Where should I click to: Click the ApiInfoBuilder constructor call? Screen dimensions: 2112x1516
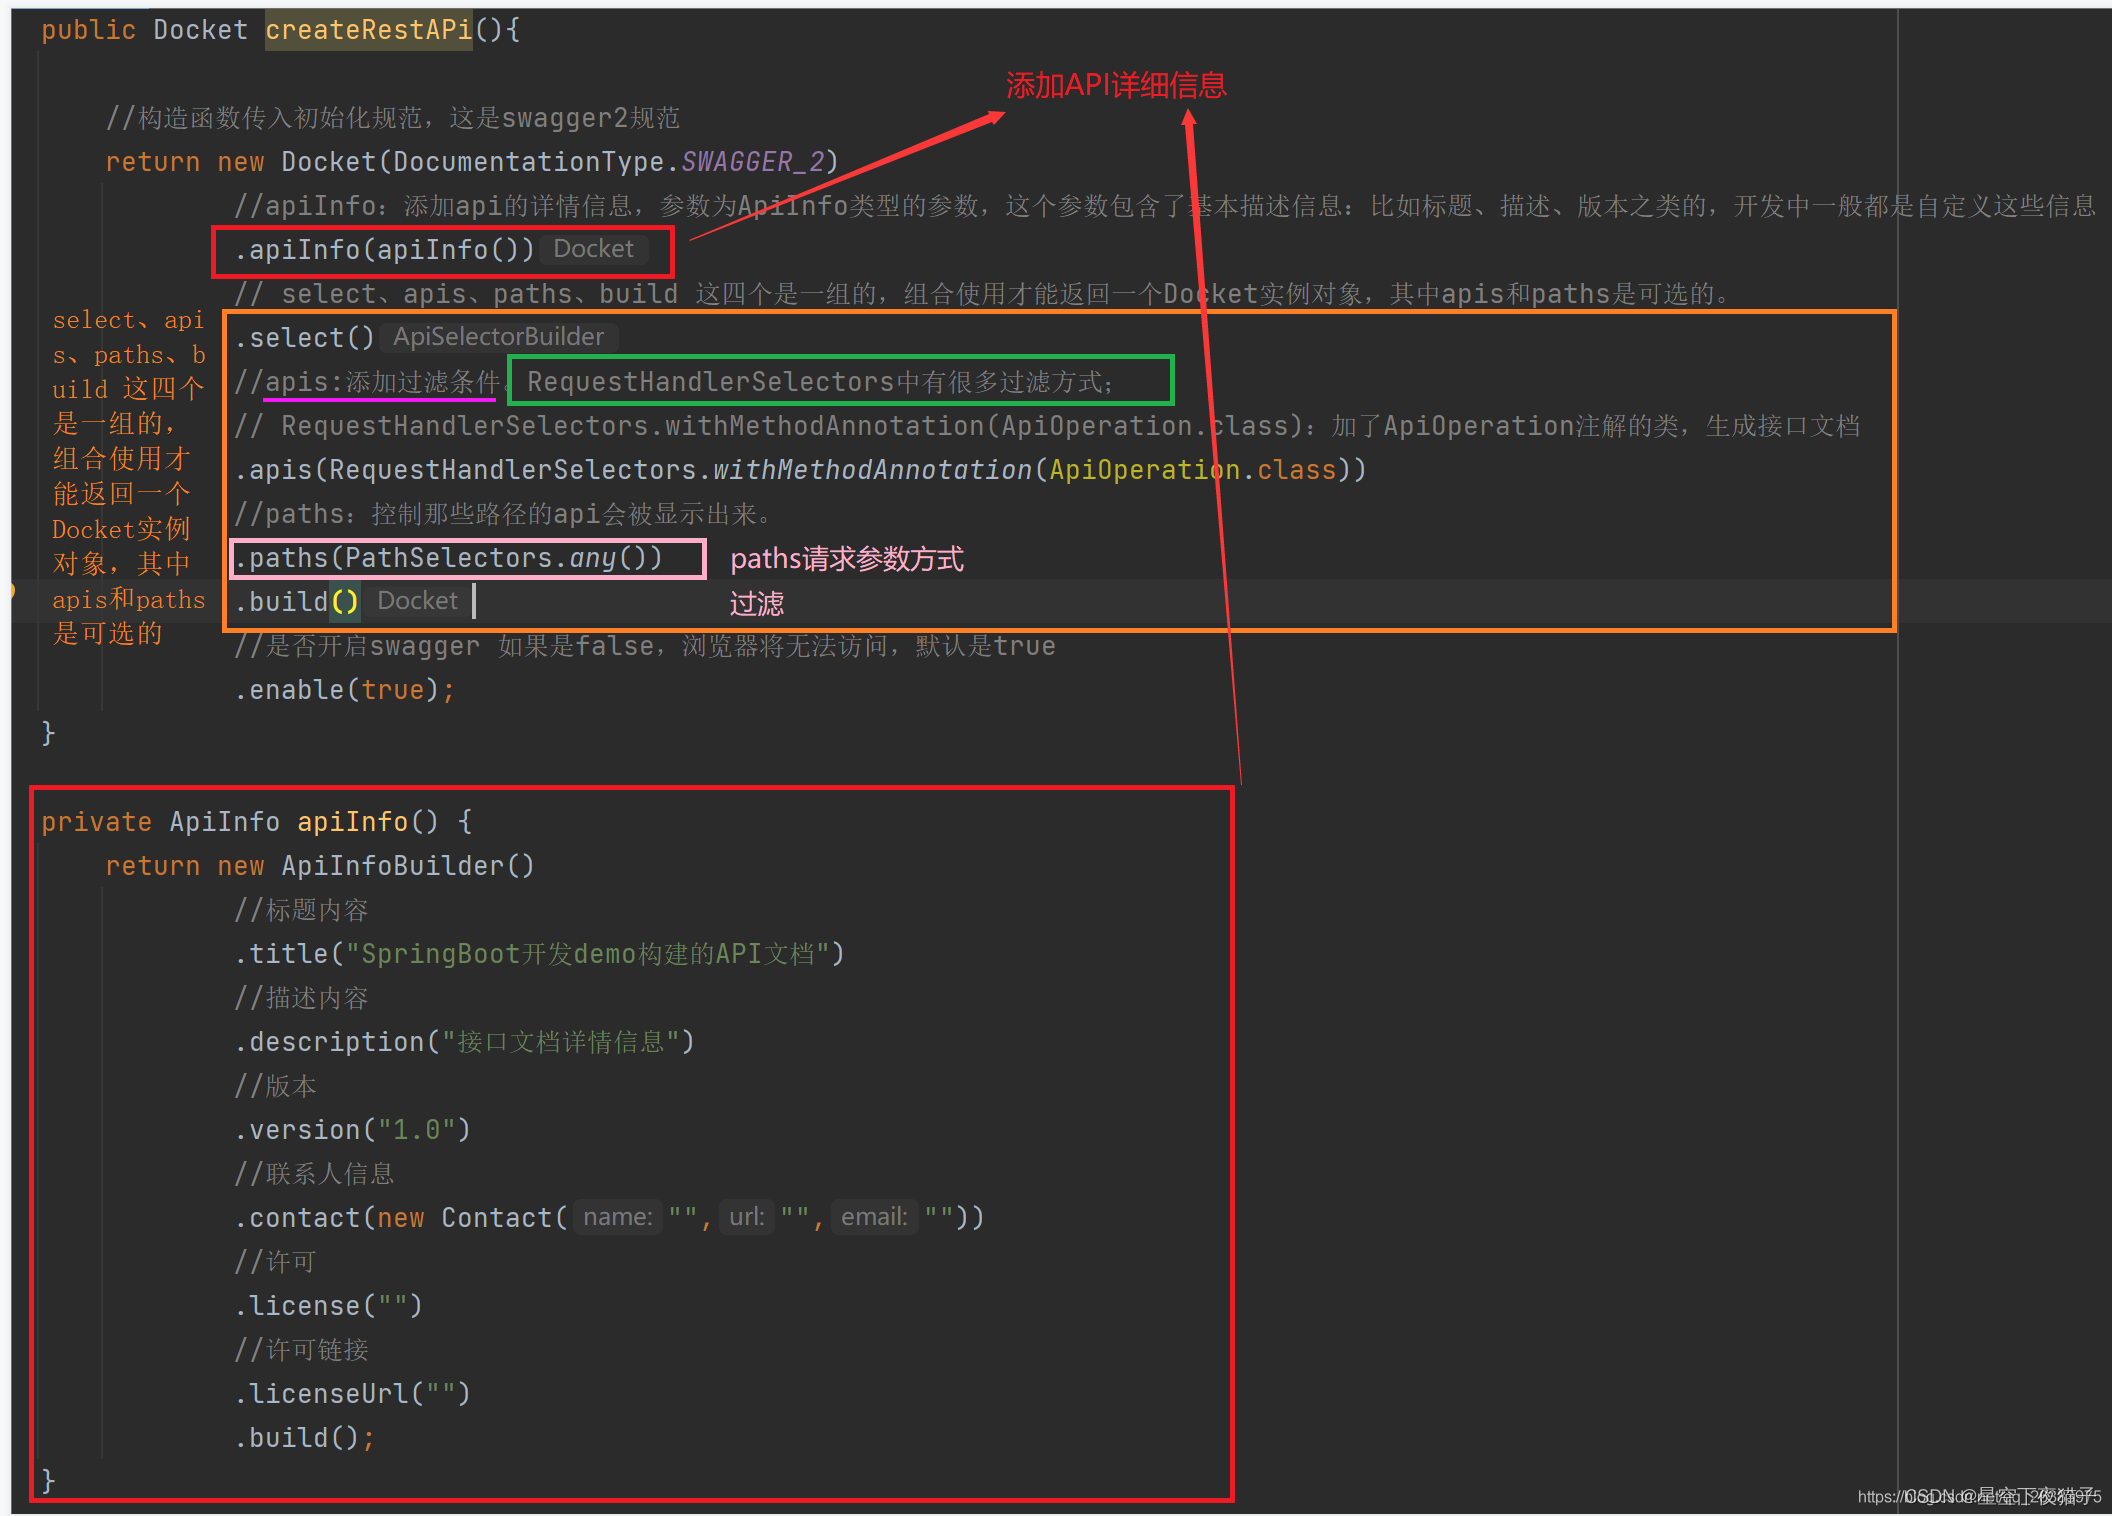407,866
